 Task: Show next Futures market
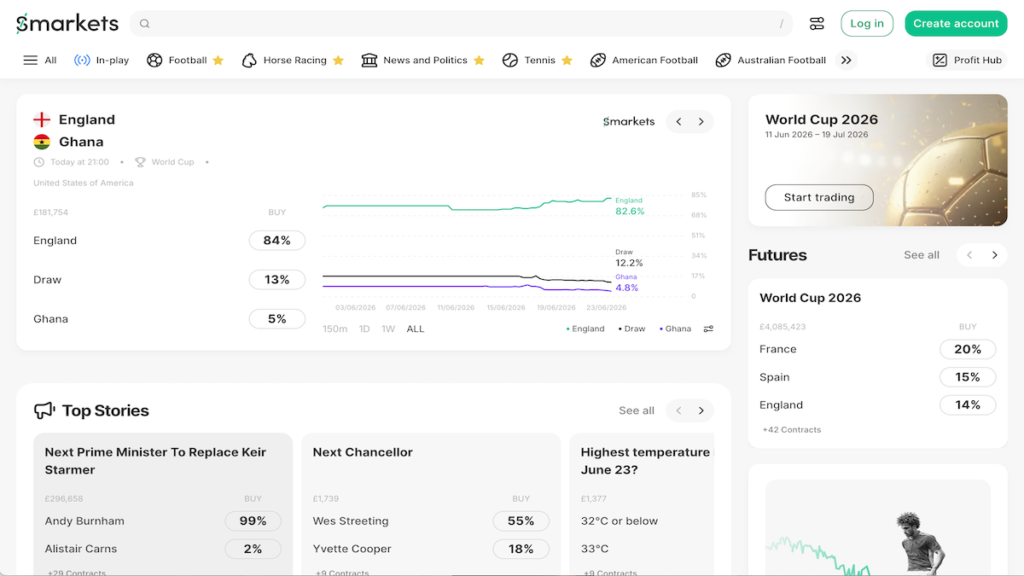995,255
